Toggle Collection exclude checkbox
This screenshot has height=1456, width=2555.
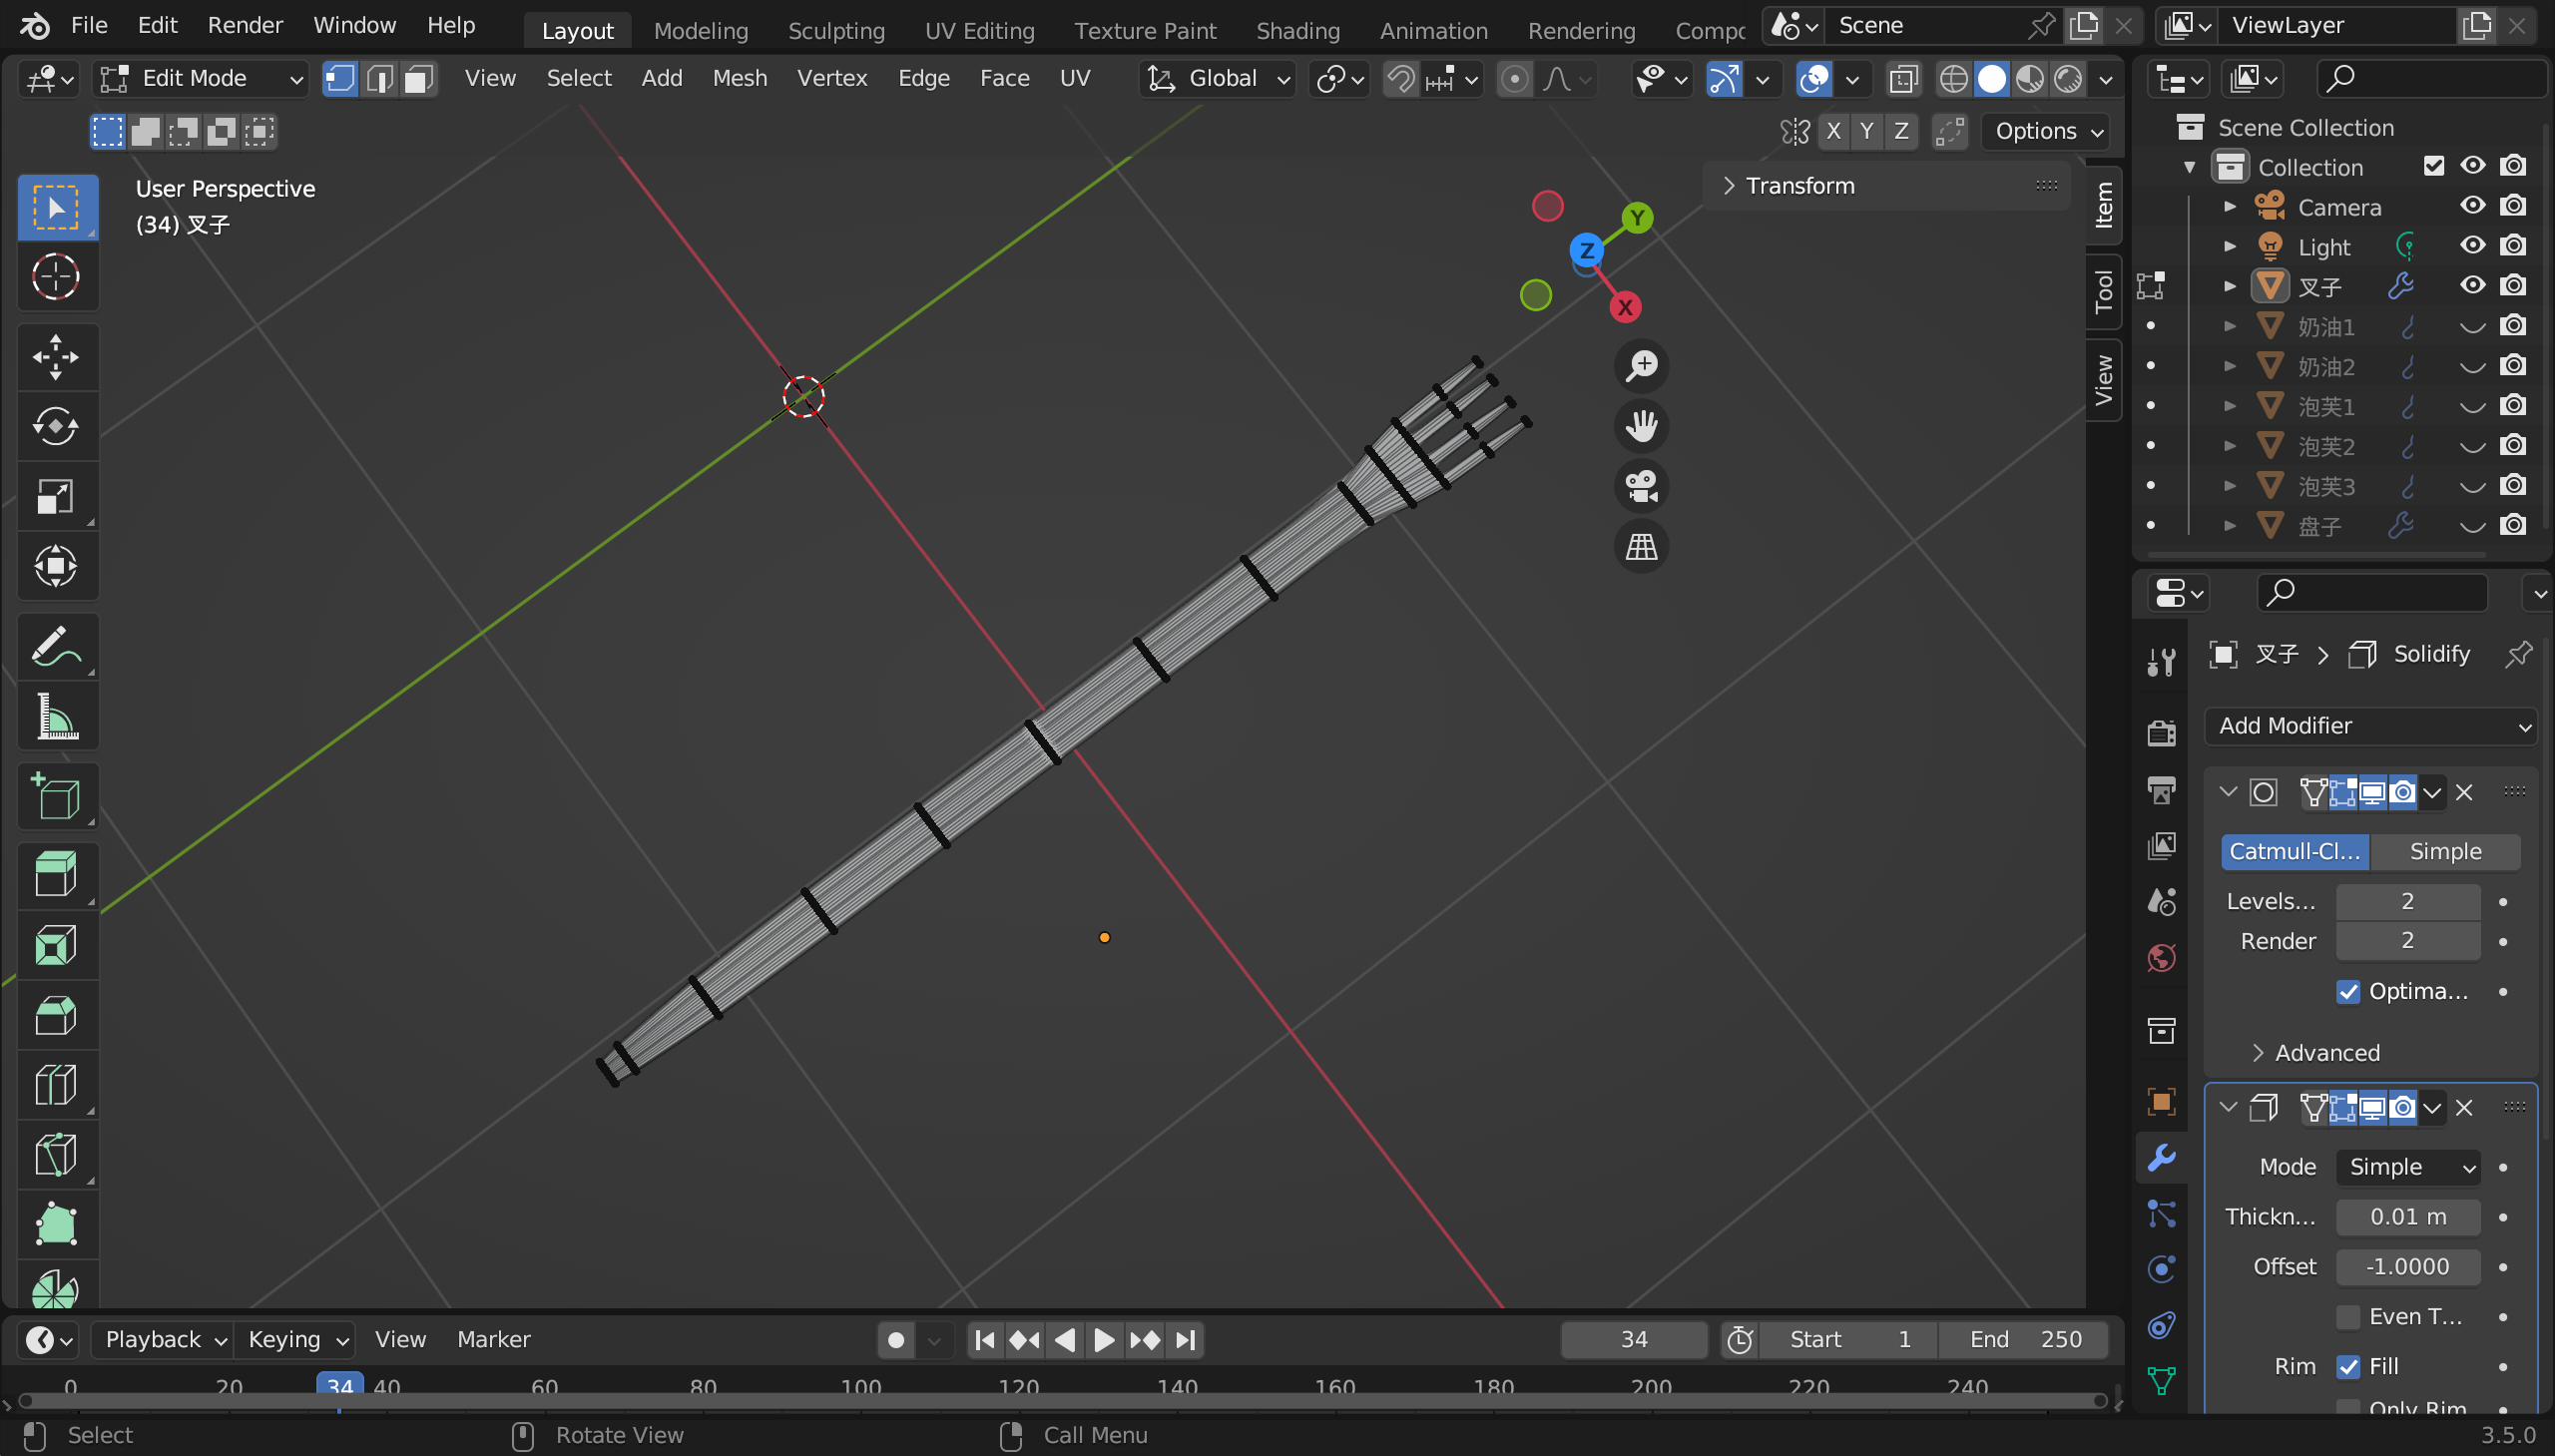coord(2433,166)
